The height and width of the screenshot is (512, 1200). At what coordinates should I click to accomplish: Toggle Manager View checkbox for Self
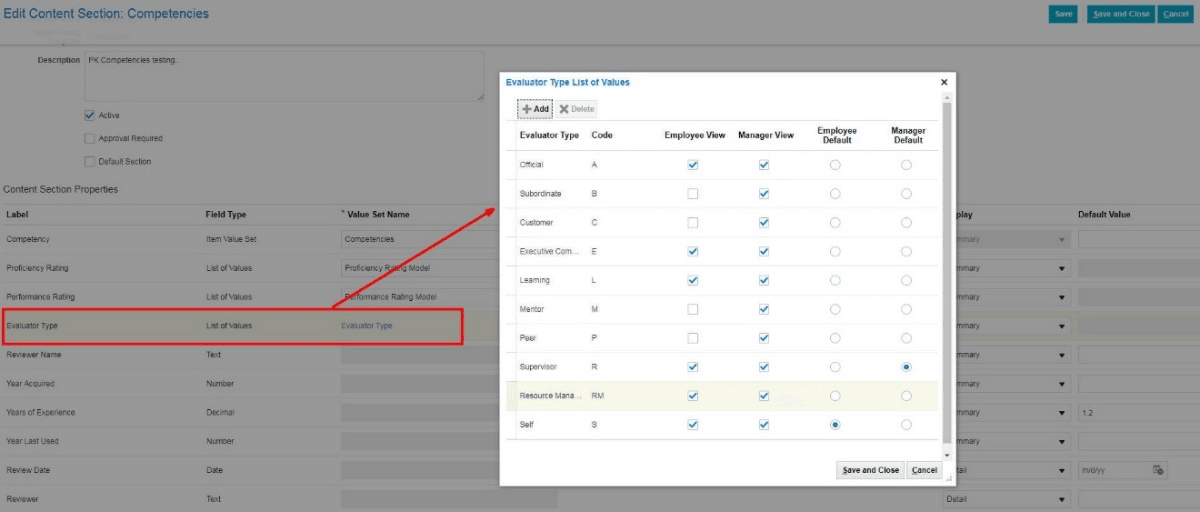click(764, 425)
